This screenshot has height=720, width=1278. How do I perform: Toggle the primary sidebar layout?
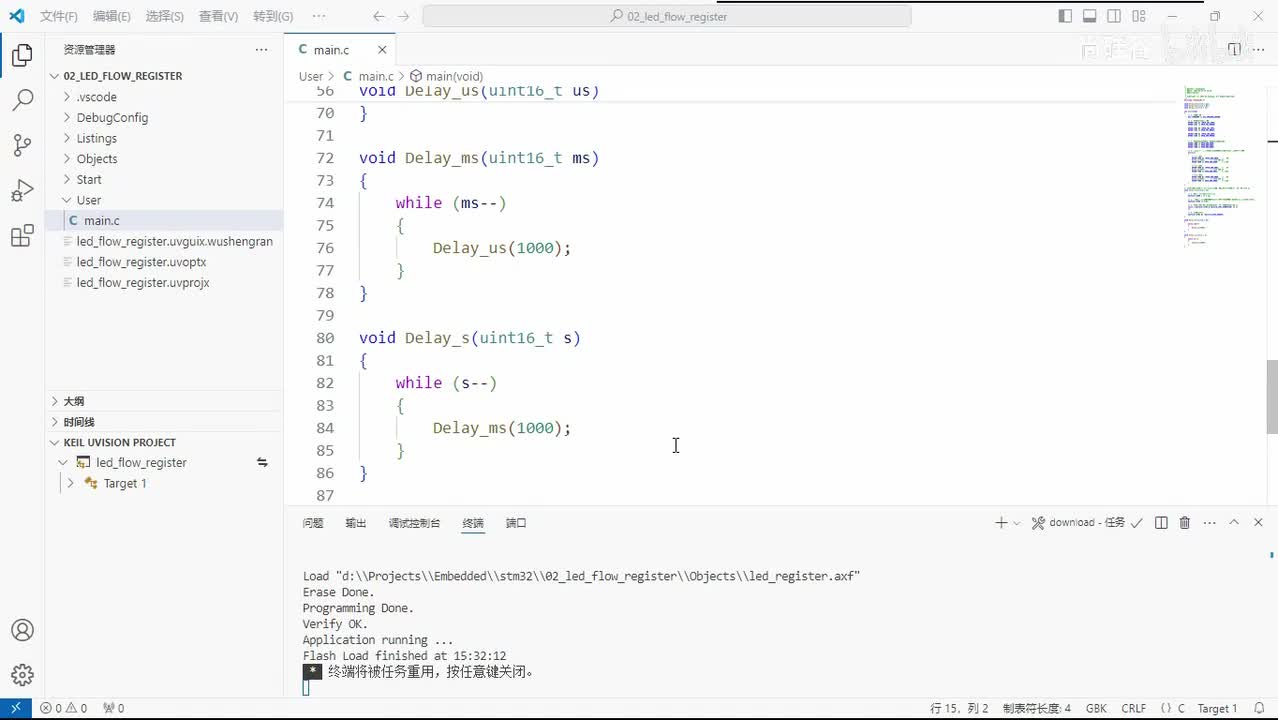coord(1065,16)
